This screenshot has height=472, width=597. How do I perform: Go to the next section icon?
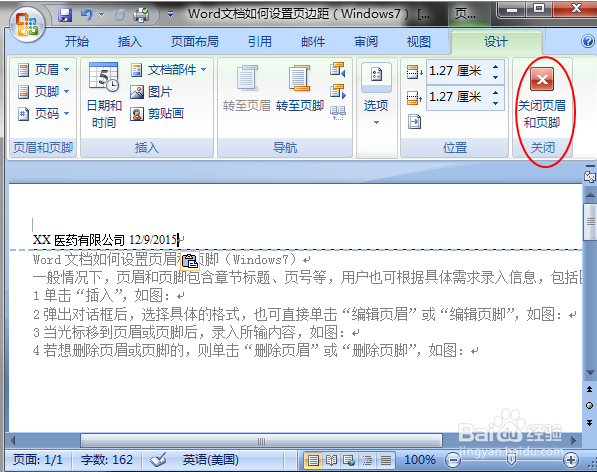[x=338, y=92]
